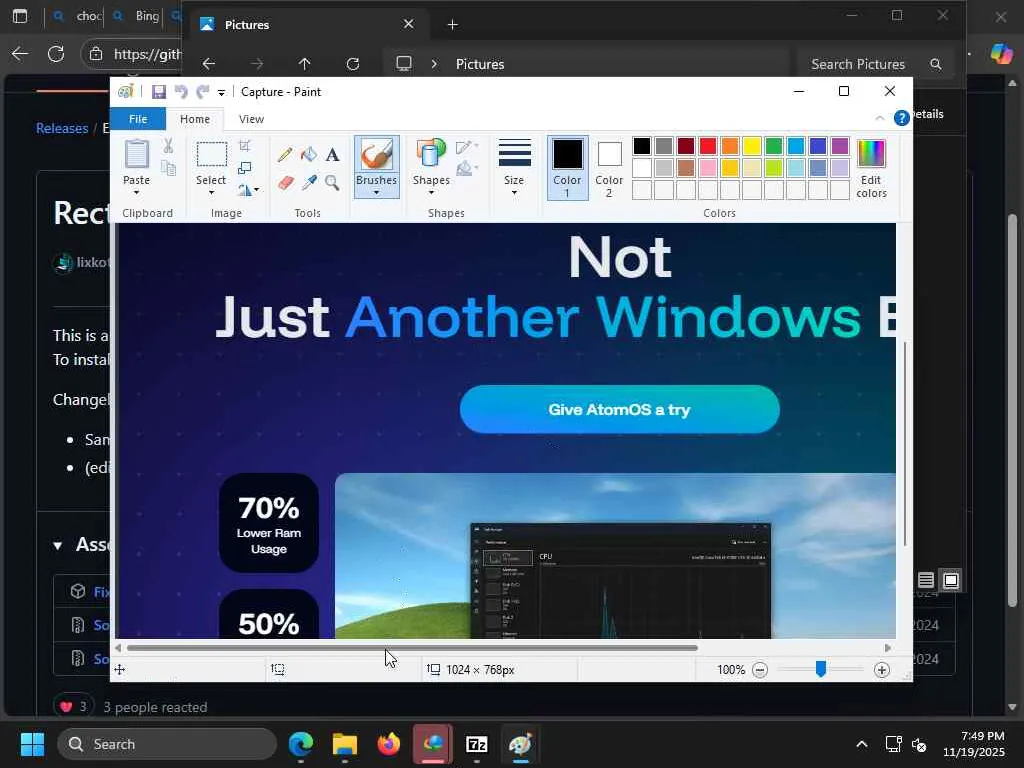
Task: Select the Pictures tab in File Explorer
Action: [307, 24]
